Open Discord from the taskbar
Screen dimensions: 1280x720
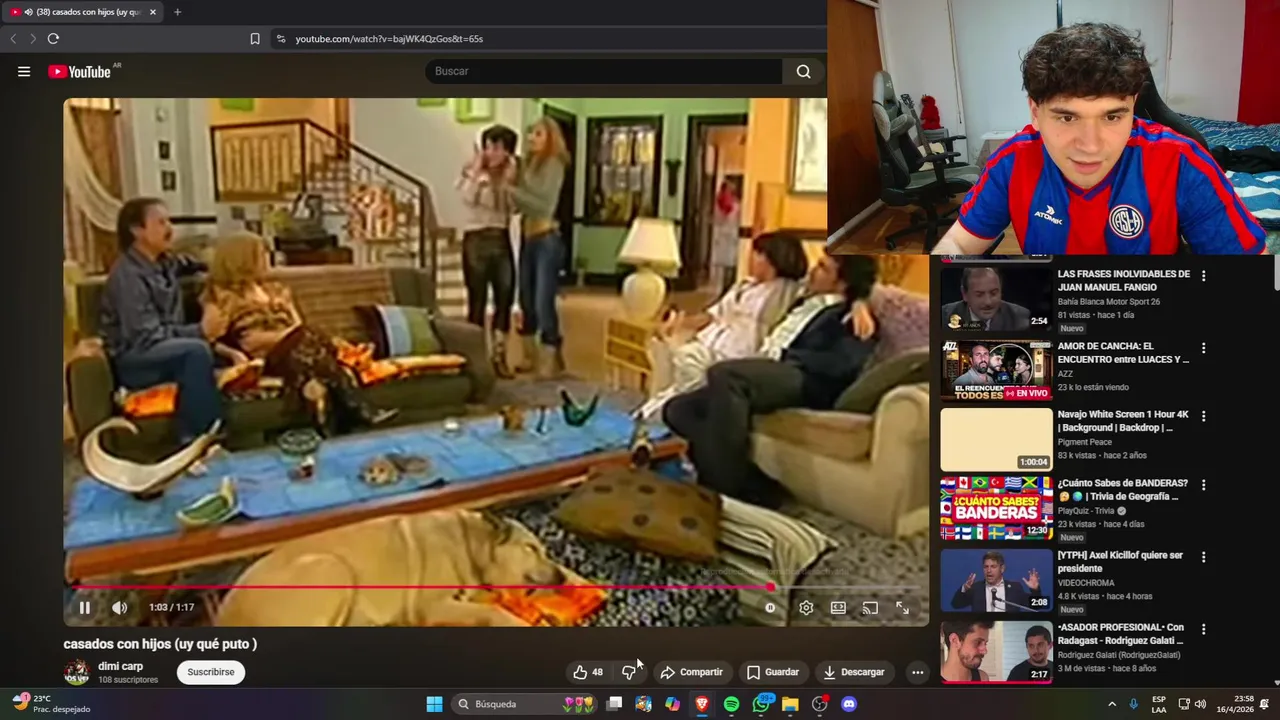[x=849, y=704]
